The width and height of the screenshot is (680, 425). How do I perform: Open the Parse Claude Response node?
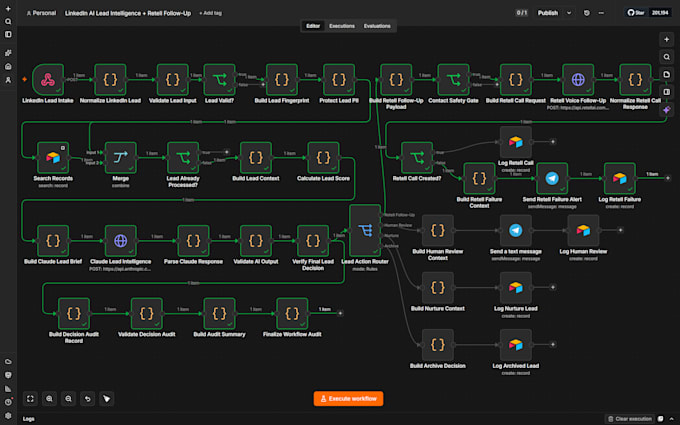point(193,241)
